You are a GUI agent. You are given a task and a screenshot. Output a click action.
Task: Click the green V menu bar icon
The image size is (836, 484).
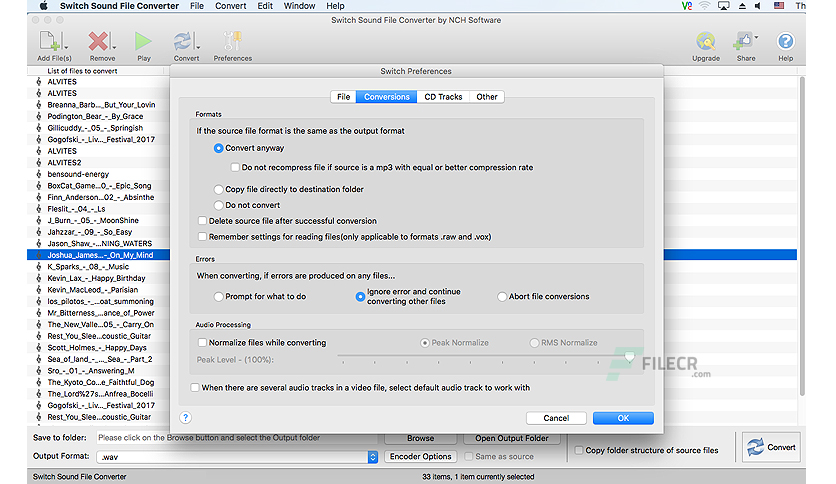click(687, 6)
